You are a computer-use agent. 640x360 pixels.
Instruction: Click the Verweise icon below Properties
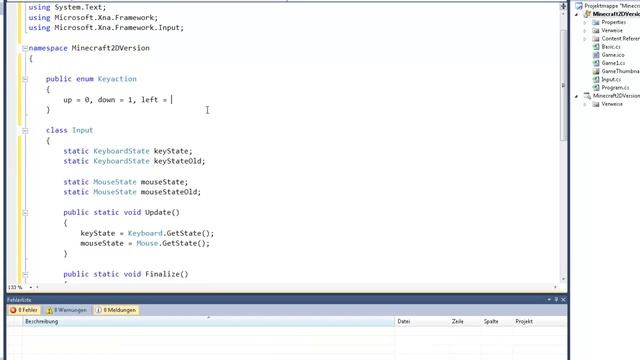click(x=596, y=31)
